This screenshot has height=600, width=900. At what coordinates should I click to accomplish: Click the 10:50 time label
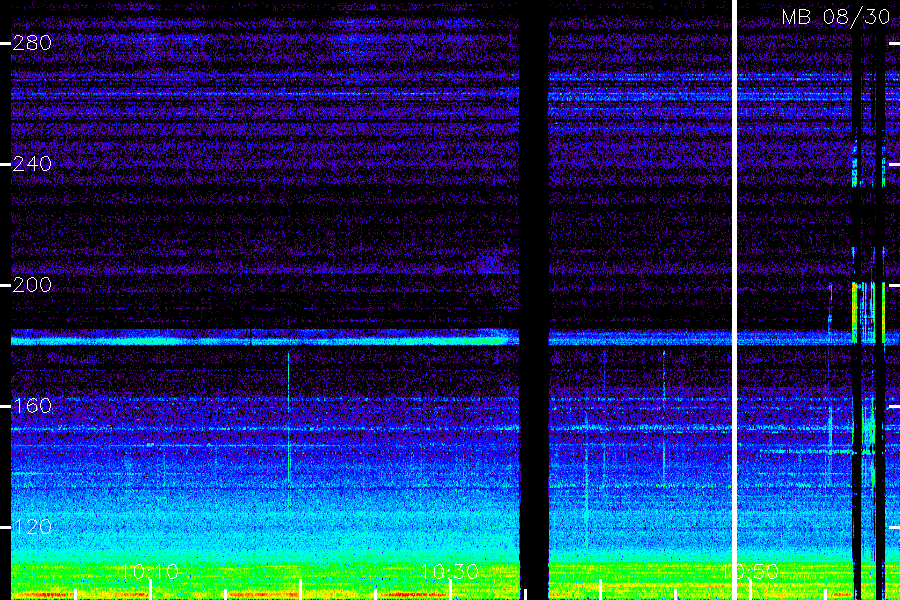pos(750,572)
